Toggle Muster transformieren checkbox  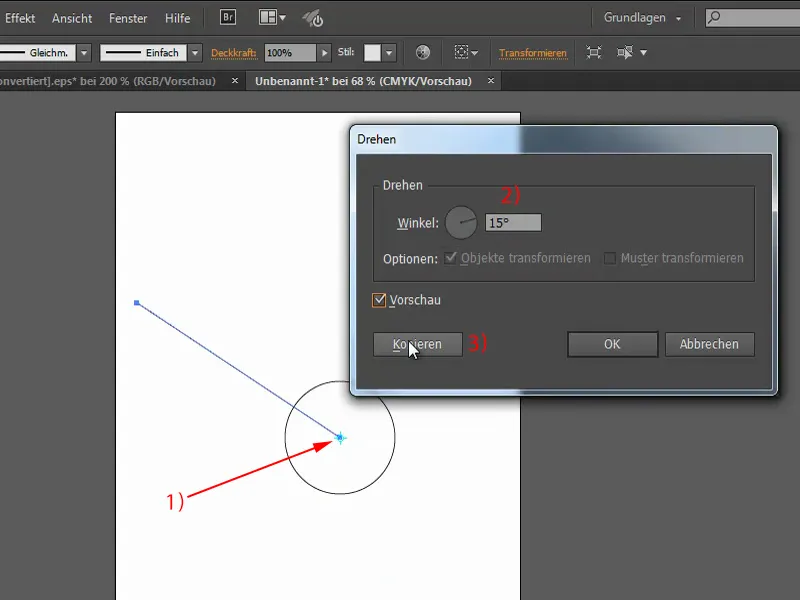tap(610, 258)
